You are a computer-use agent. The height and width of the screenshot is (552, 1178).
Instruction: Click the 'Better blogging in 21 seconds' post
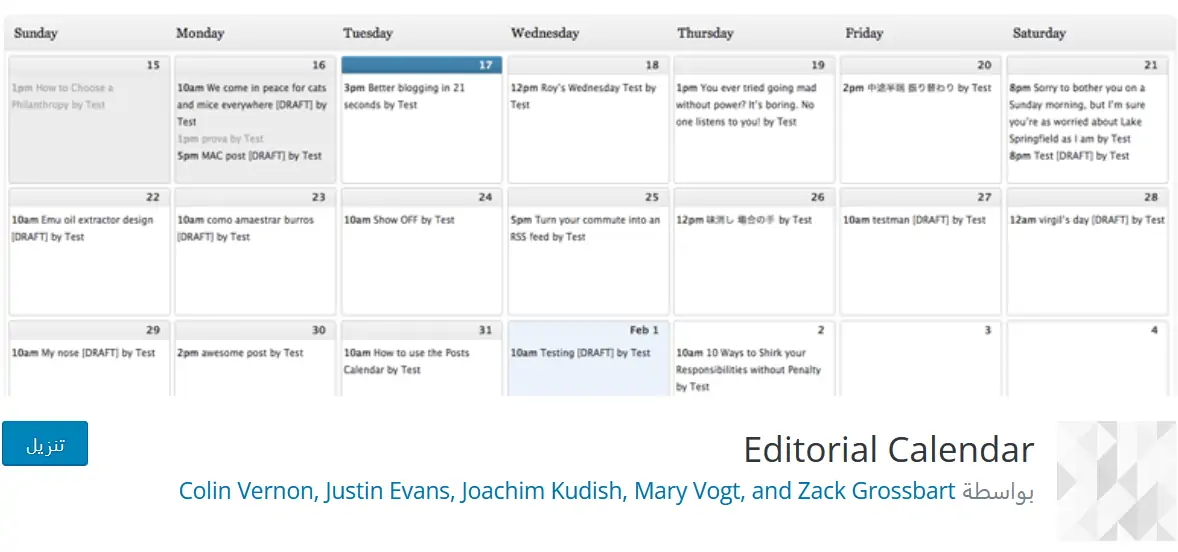tap(404, 96)
